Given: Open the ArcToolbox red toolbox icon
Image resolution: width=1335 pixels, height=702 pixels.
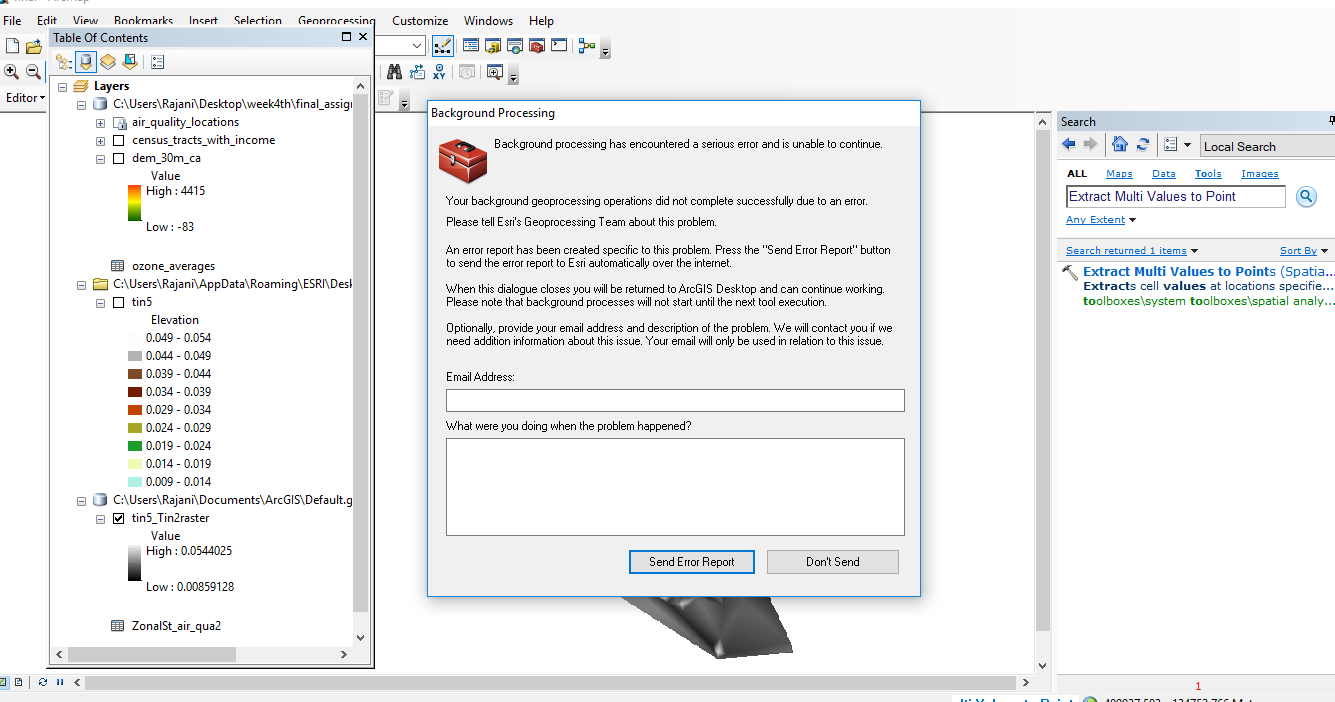Looking at the screenshot, I should tap(537, 46).
